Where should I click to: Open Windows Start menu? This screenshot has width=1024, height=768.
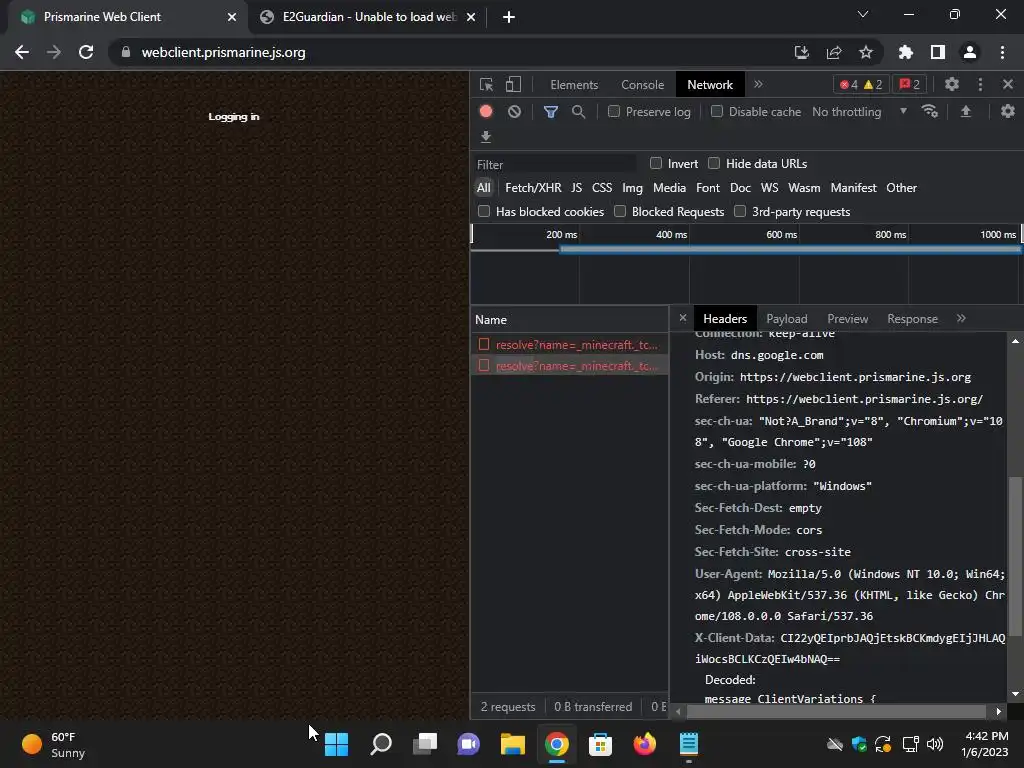(336, 744)
